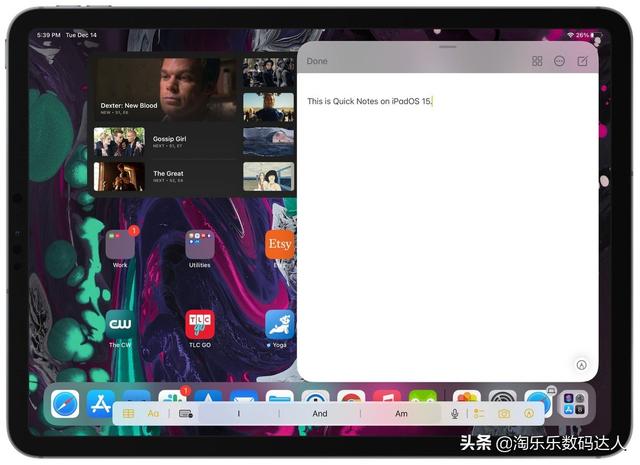Open Safari from the dock
The width and height of the screenshot is (640, 465).
tap(65, 403)
